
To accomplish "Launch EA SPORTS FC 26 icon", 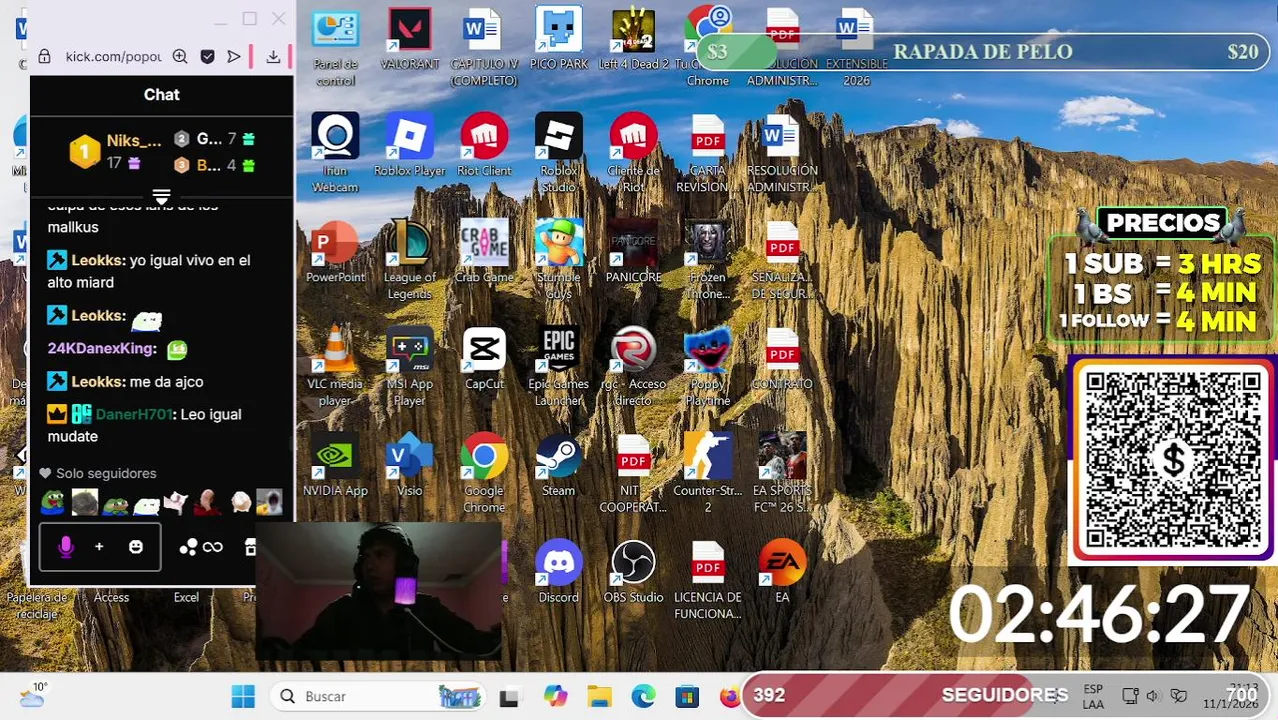I will coord(782,472).
